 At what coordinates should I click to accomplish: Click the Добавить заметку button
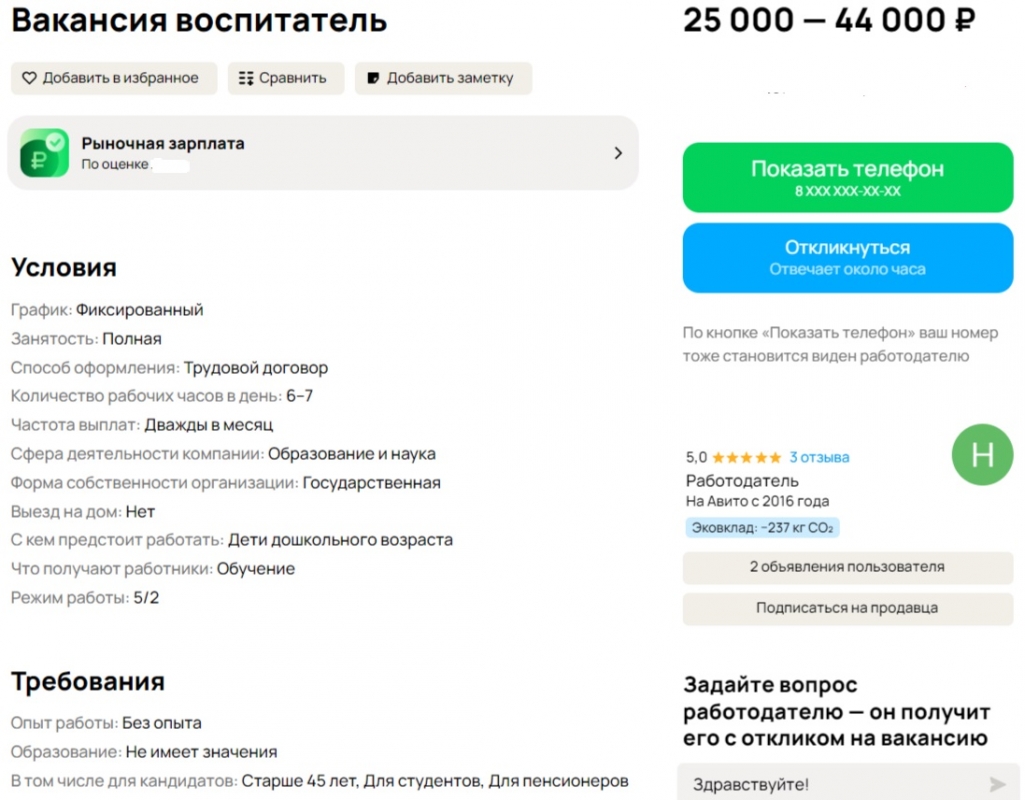[443, 78]
